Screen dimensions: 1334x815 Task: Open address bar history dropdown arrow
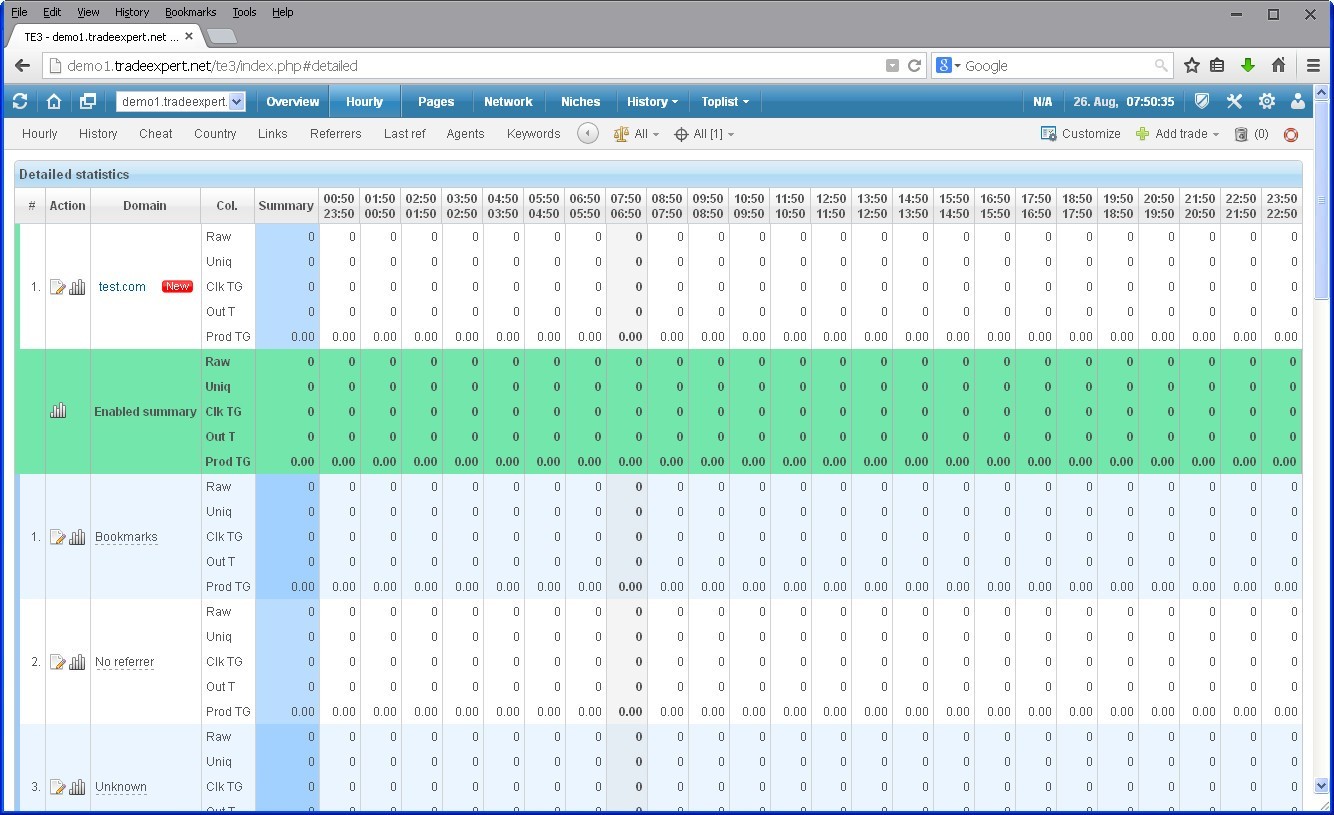(x=892, y=66)
